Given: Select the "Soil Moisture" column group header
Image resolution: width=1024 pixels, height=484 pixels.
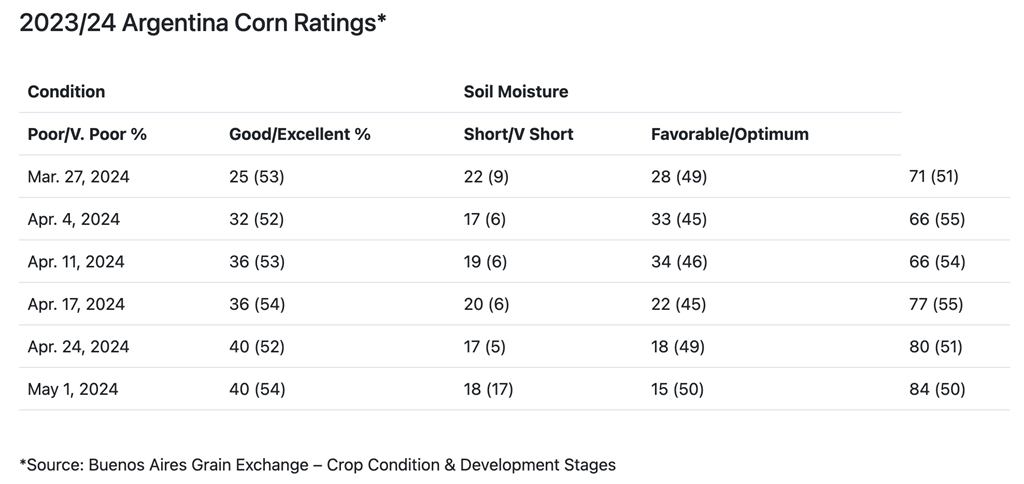Looking at the screenshot, I should coord(516,92).
